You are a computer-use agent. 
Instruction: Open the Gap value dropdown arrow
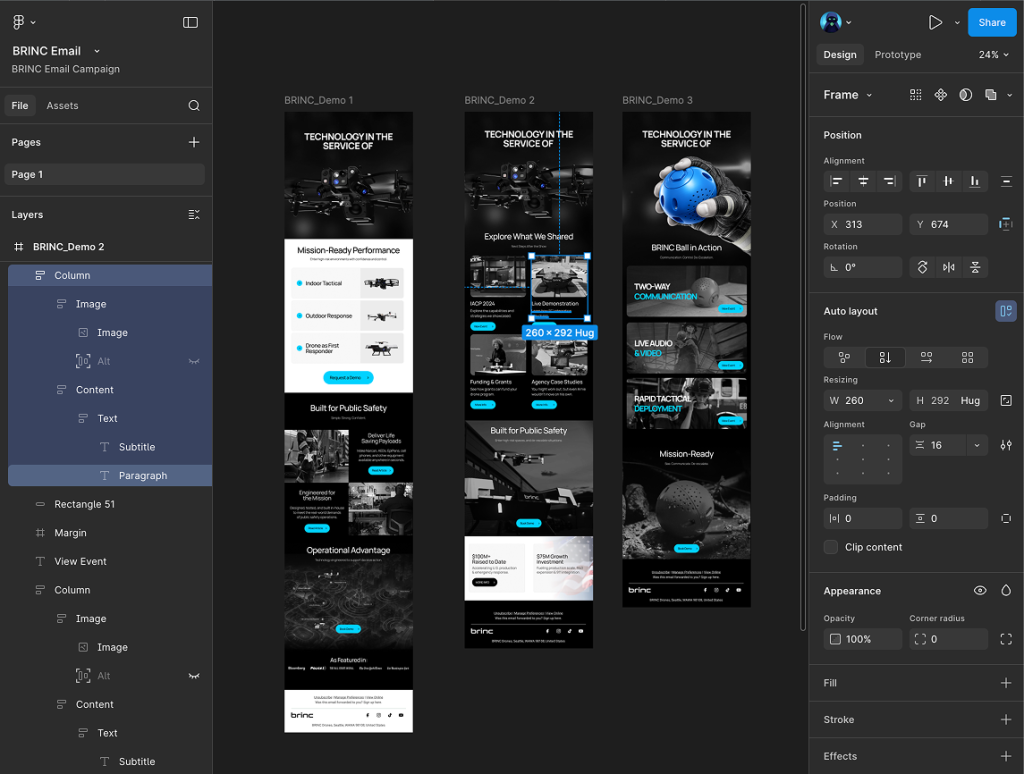pyautogui.click(x=976, y=445)
